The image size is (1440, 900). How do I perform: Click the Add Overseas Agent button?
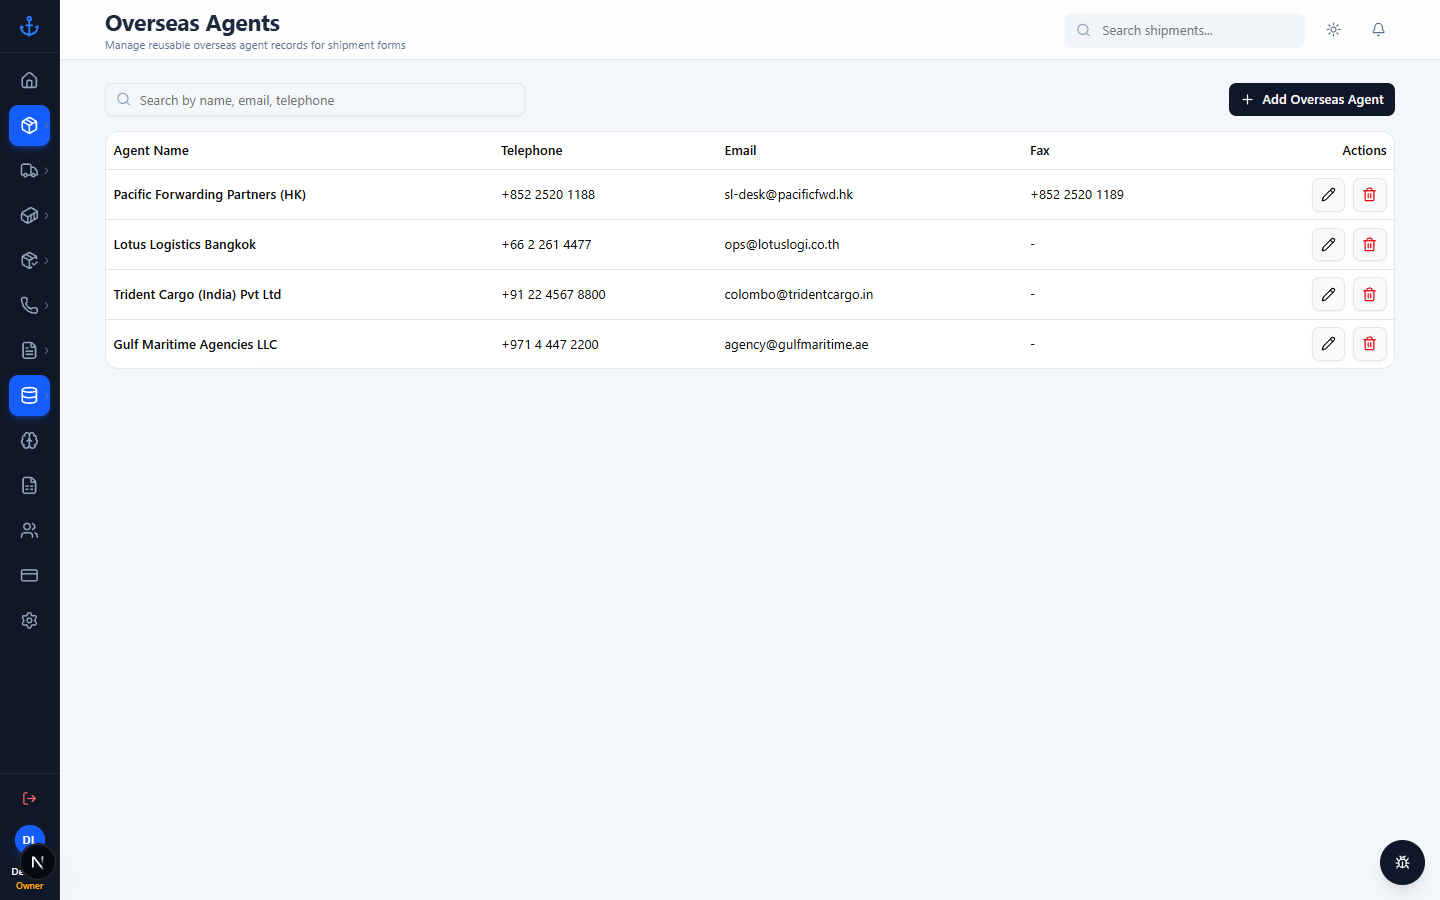pos(1311,100)
